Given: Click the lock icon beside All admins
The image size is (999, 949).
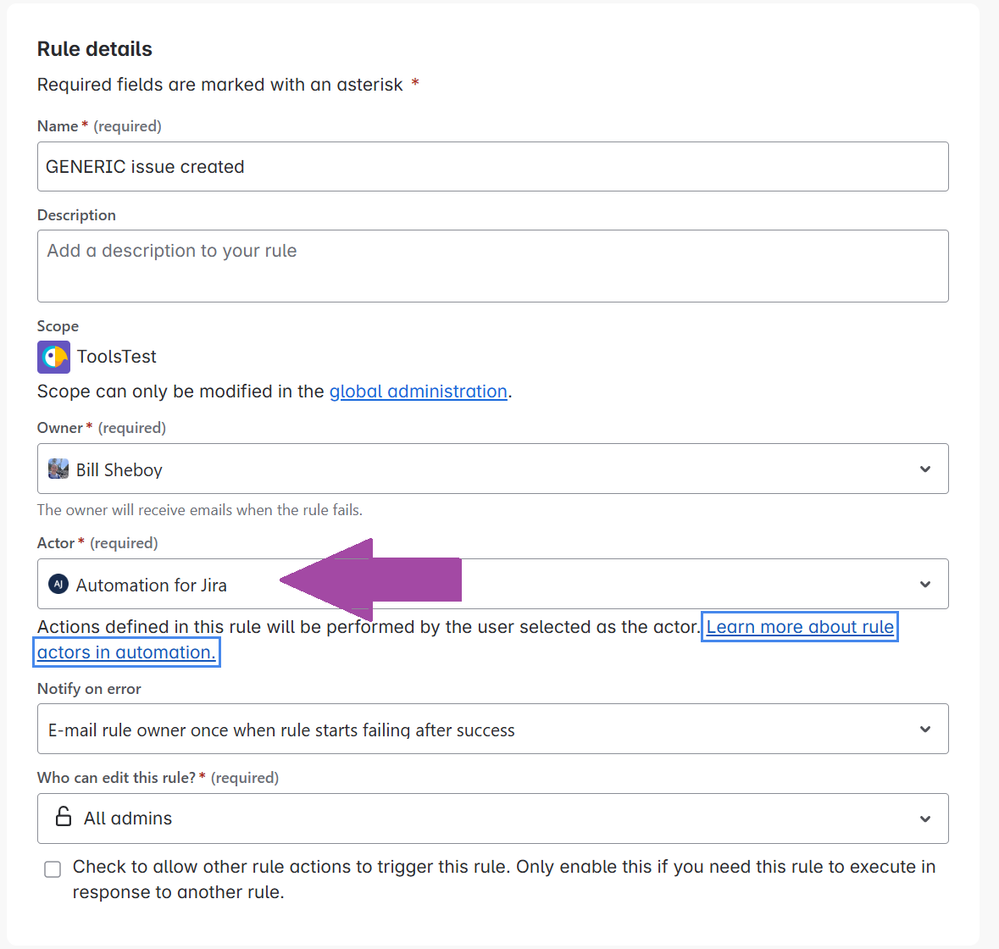Looking at the screenshot, I should pyautogui.click(x=61, y=818).
